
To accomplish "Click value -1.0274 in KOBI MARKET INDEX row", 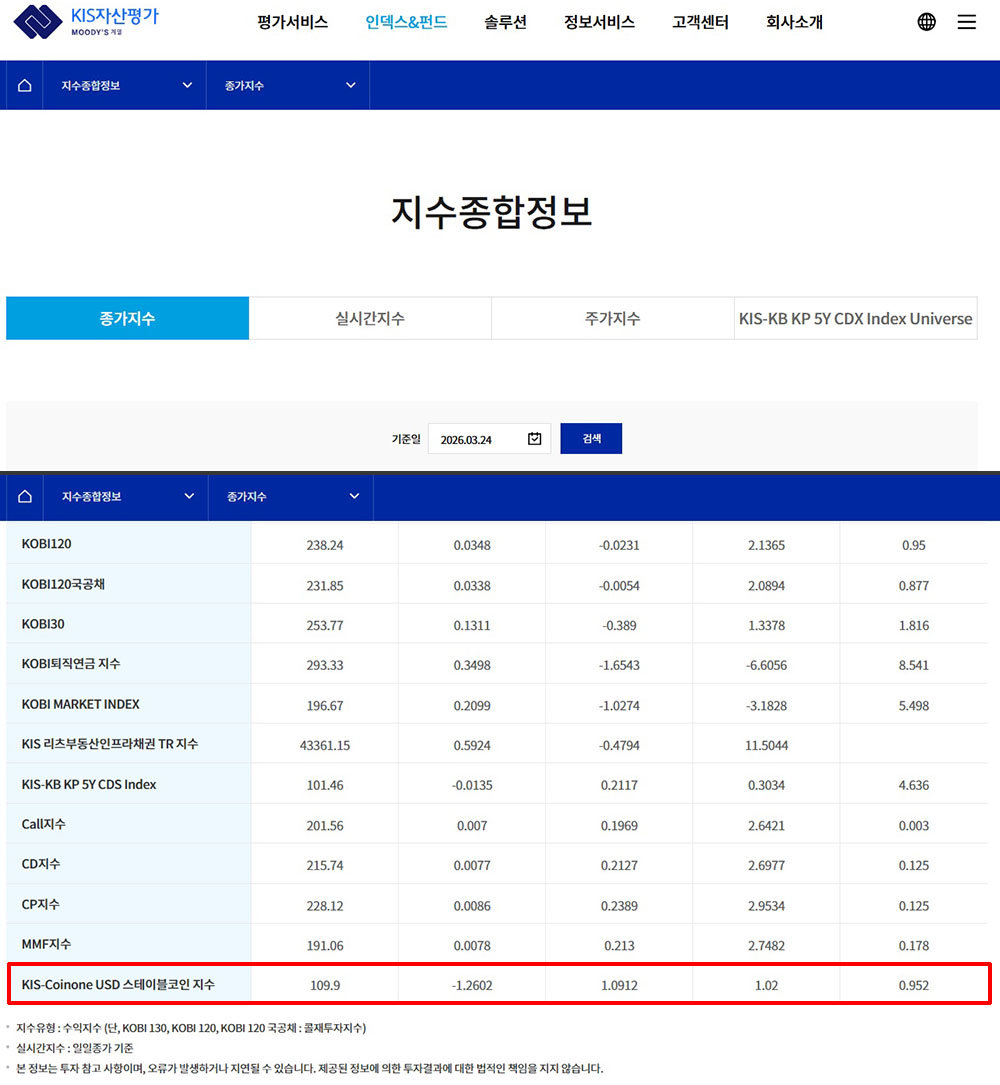I will pos(619,706).
